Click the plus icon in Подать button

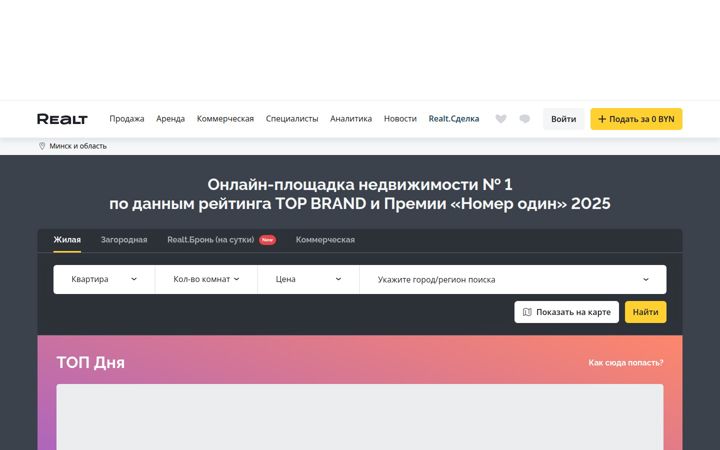click(x=602, y=119)
